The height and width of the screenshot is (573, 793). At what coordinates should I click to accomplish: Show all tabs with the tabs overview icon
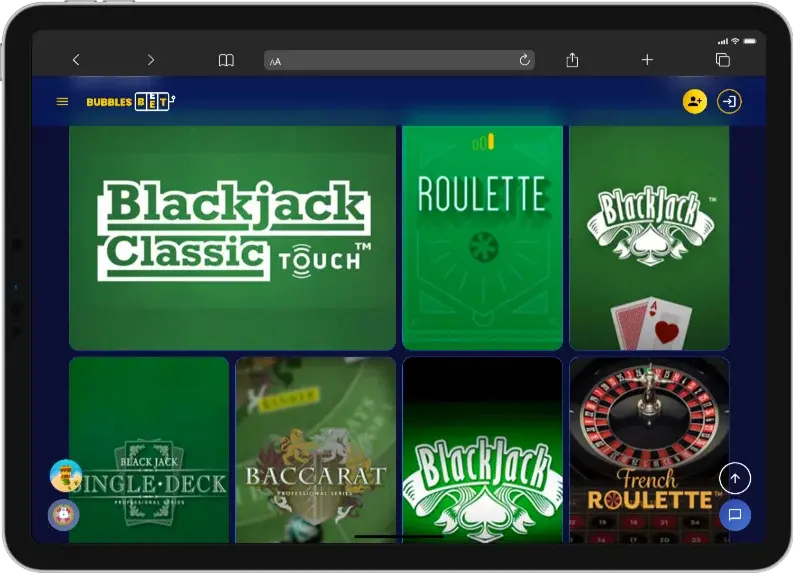(x=722, y=60)
